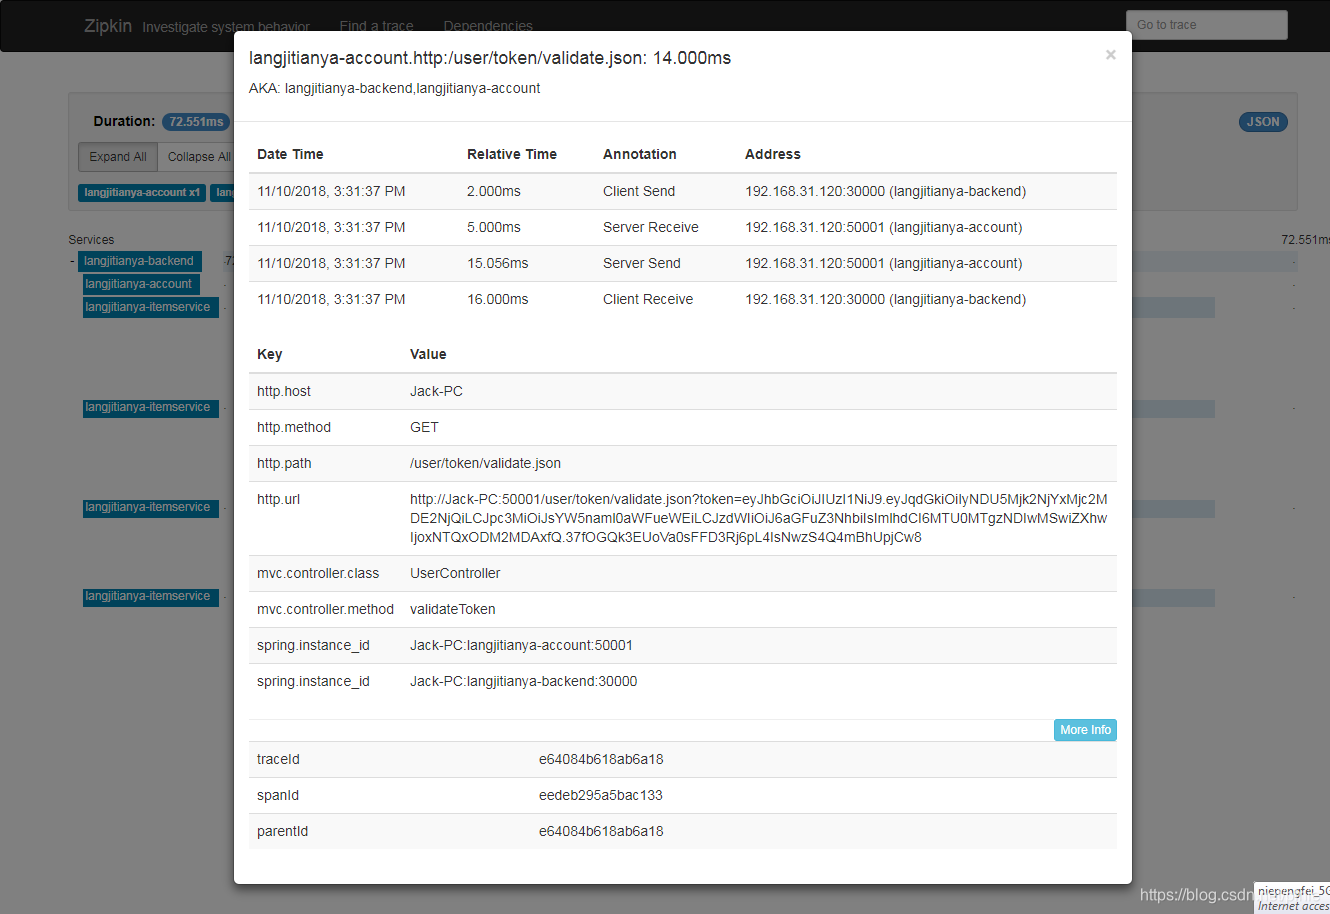Click the UserController value
Image resolution: width=1330 pixels, height=914 pixels.
point(455,573)
